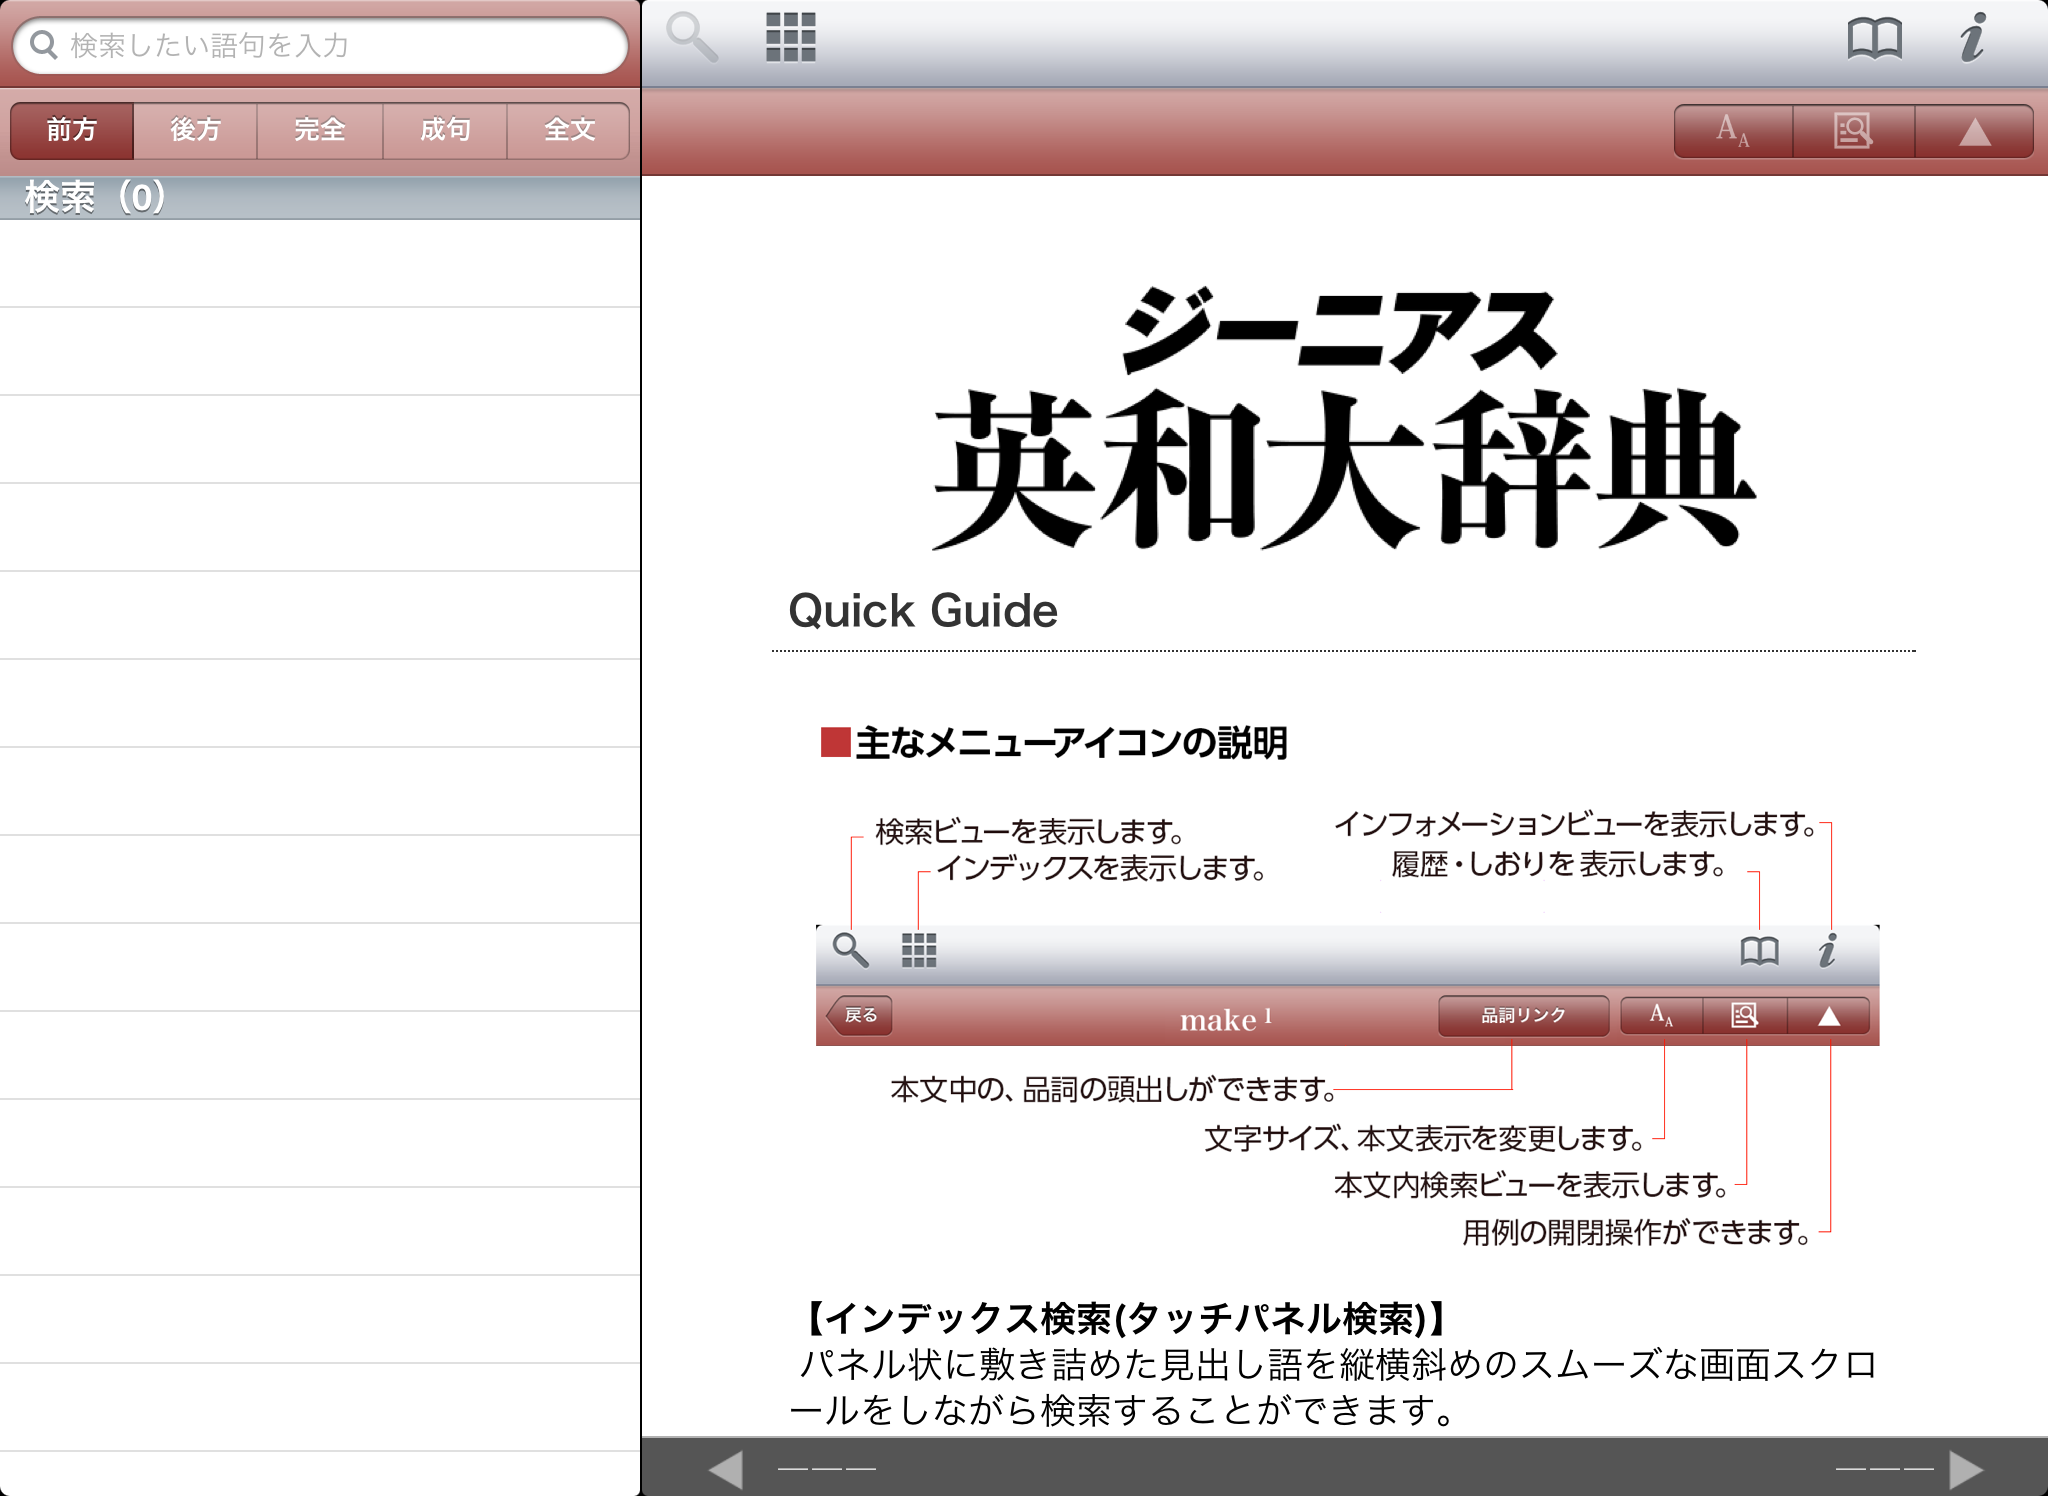Go to previous page arrow
Screen dimensions: 2048x1496
(726, 1469)
